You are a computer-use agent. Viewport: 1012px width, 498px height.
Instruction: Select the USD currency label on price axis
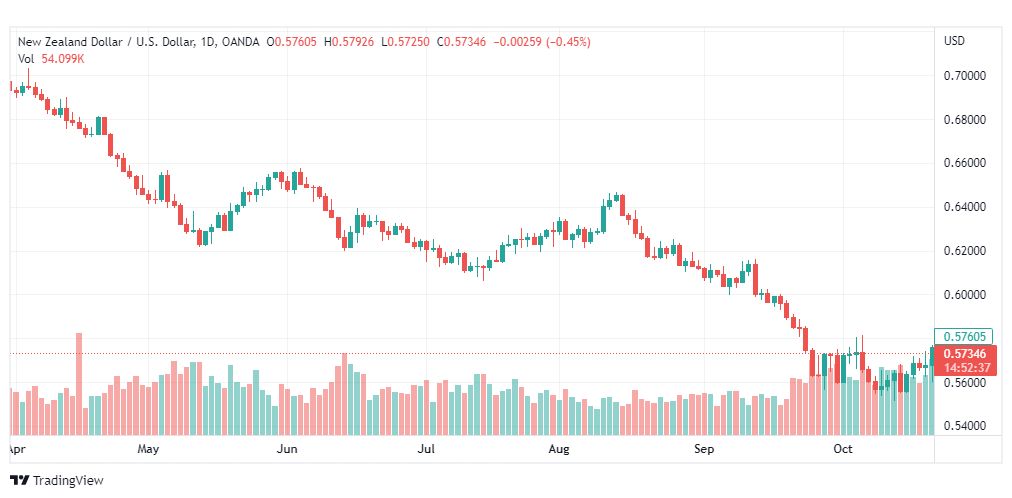955,41
